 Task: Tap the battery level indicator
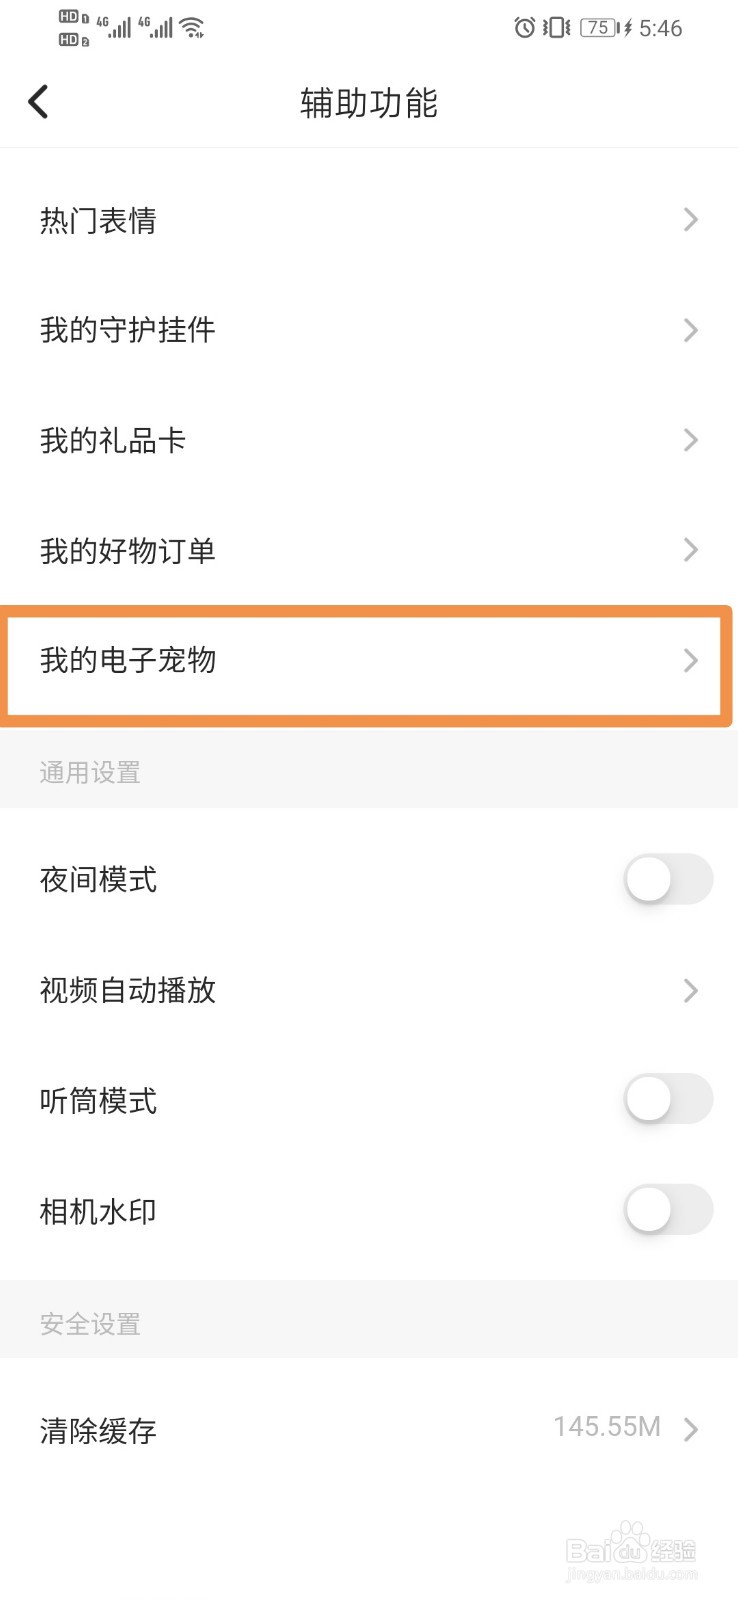pyautogui.click(x=598, y=28)
